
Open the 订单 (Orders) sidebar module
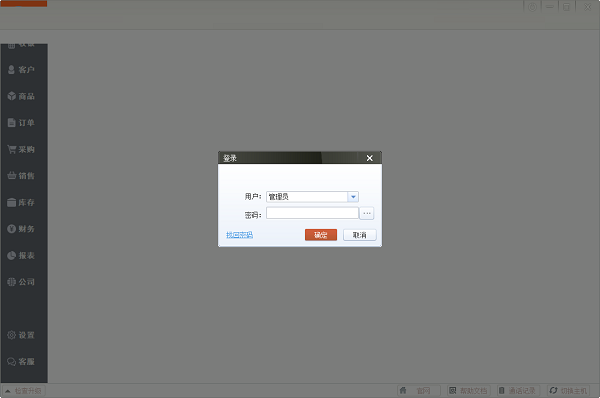(21, 122)
